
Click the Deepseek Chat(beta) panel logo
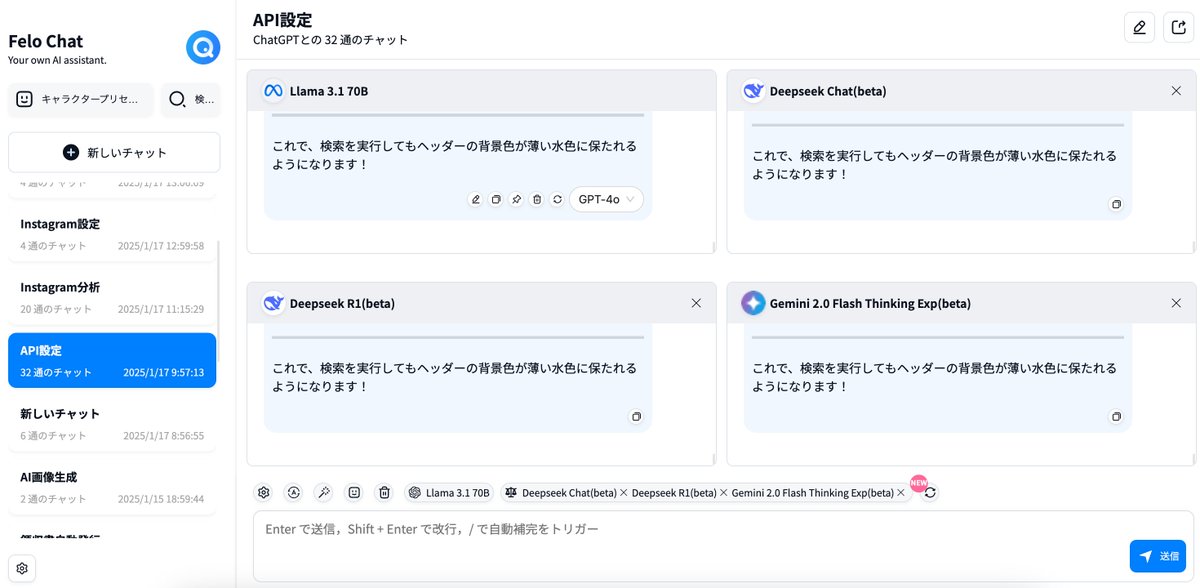click(x=753, y=91)
